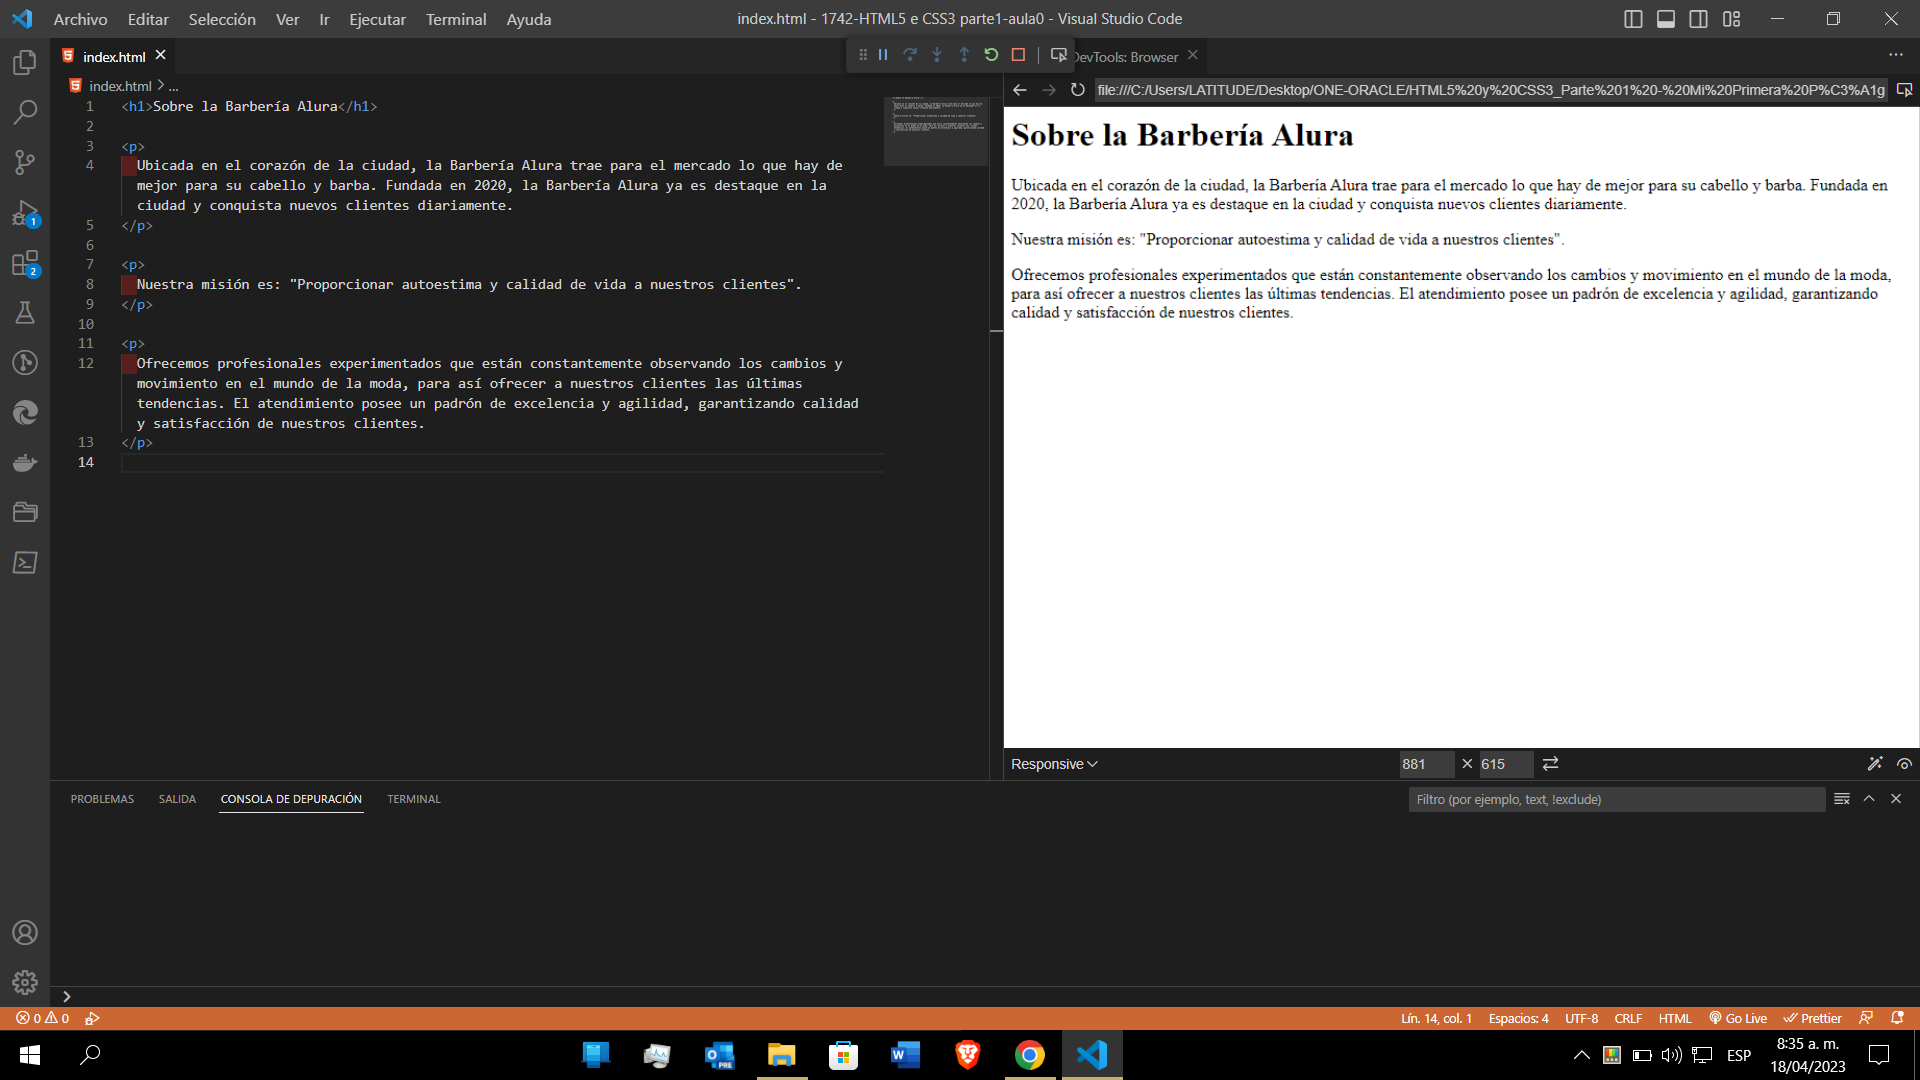Open the Extensions view
The width and height of the screenshot is (1920, 1080).
pos(25,263)
